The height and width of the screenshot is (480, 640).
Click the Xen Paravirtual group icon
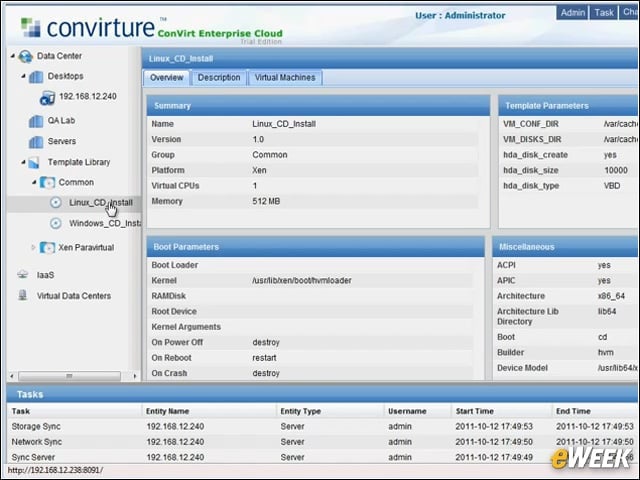pyautogui.click(x=47, y=248)
